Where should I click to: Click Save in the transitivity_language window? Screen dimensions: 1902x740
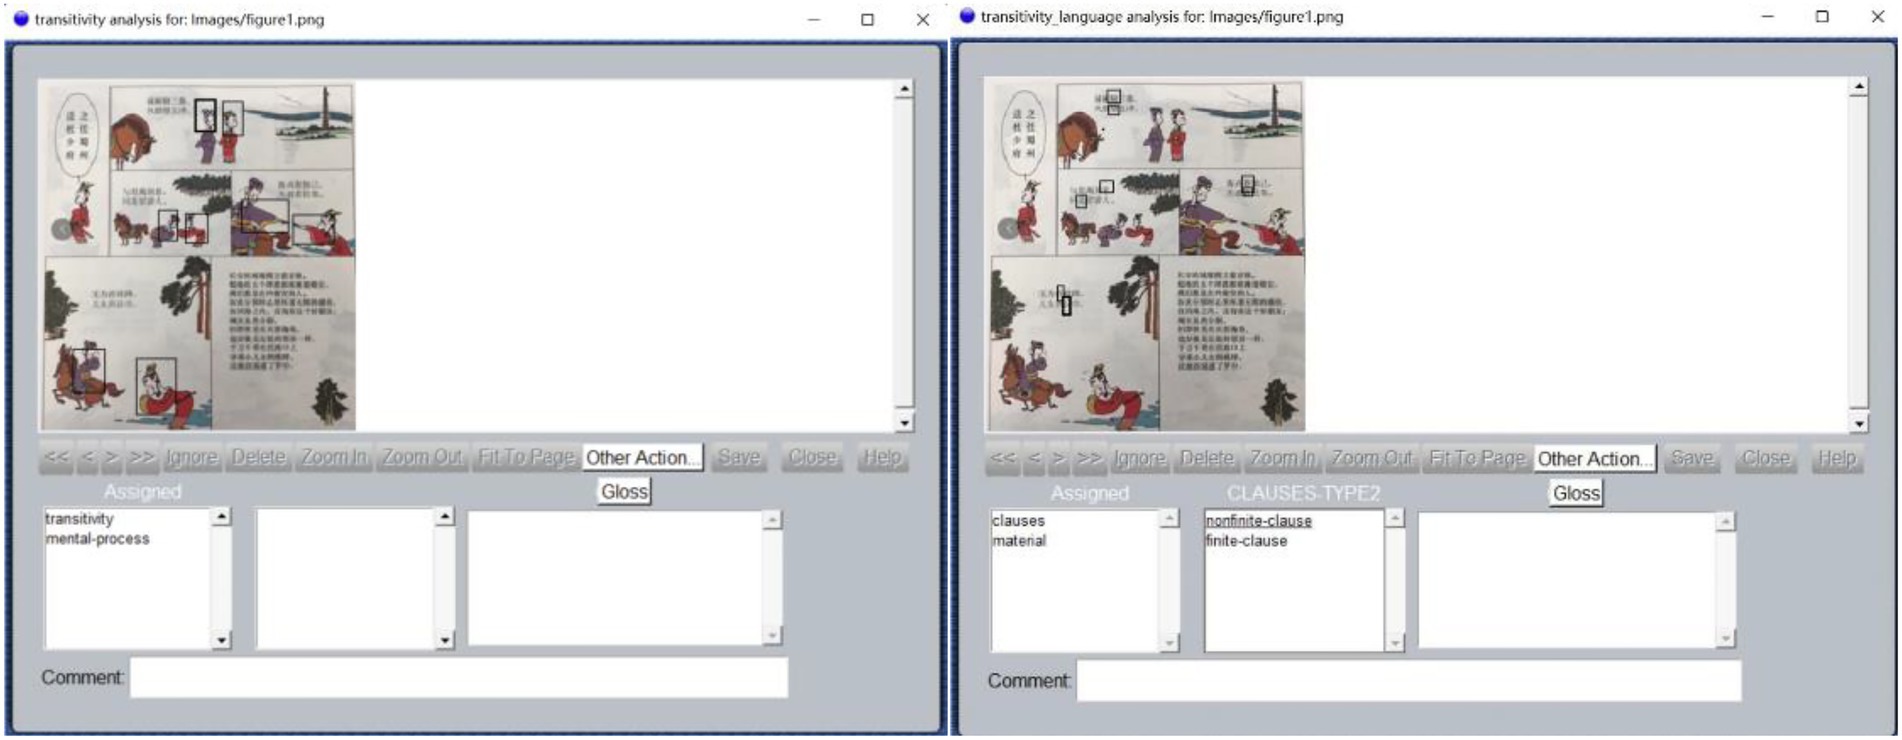pos(1692,459)
